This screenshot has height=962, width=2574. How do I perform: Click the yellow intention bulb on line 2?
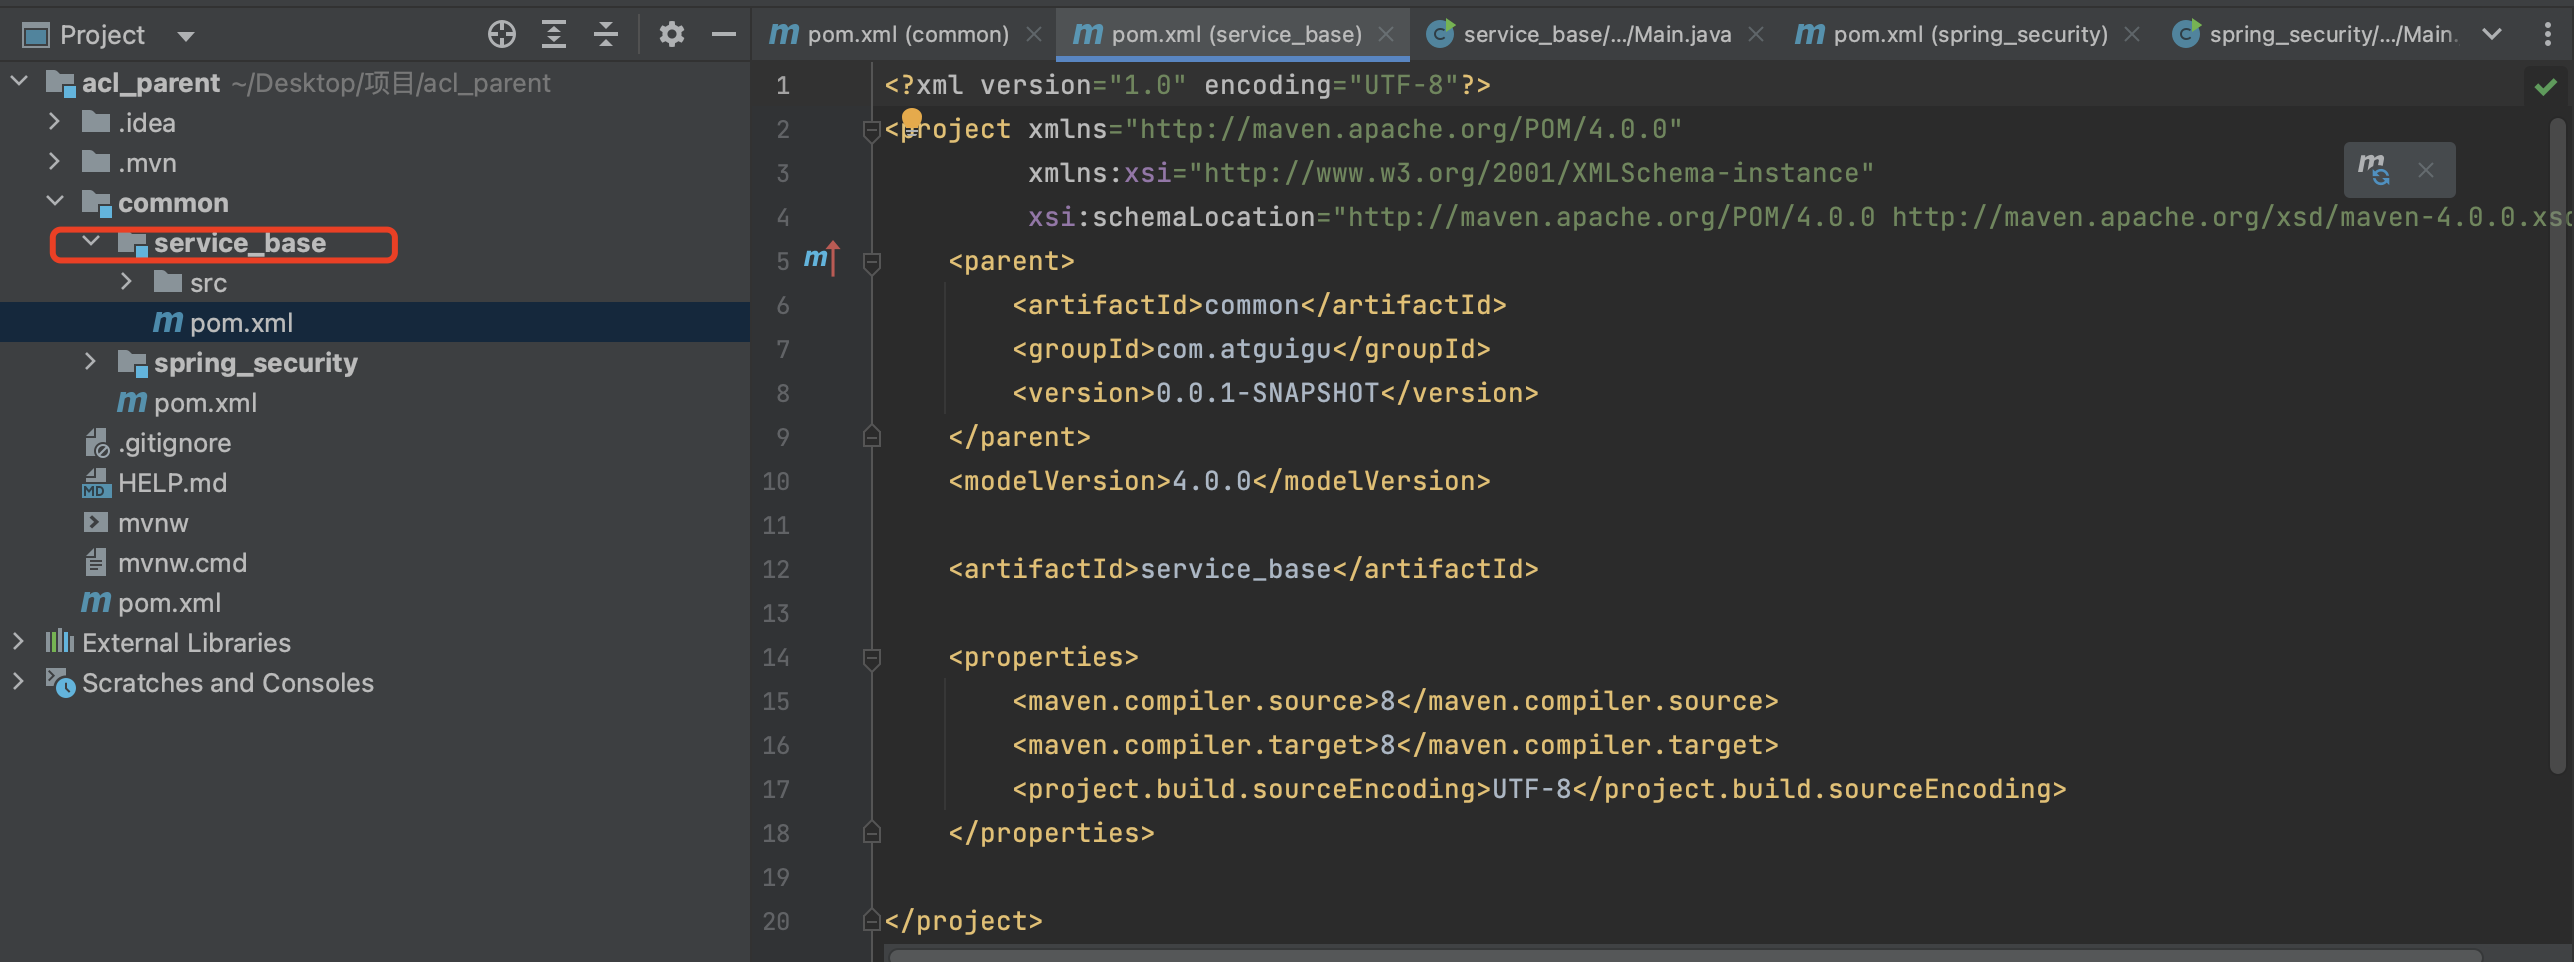pos(911,120)
